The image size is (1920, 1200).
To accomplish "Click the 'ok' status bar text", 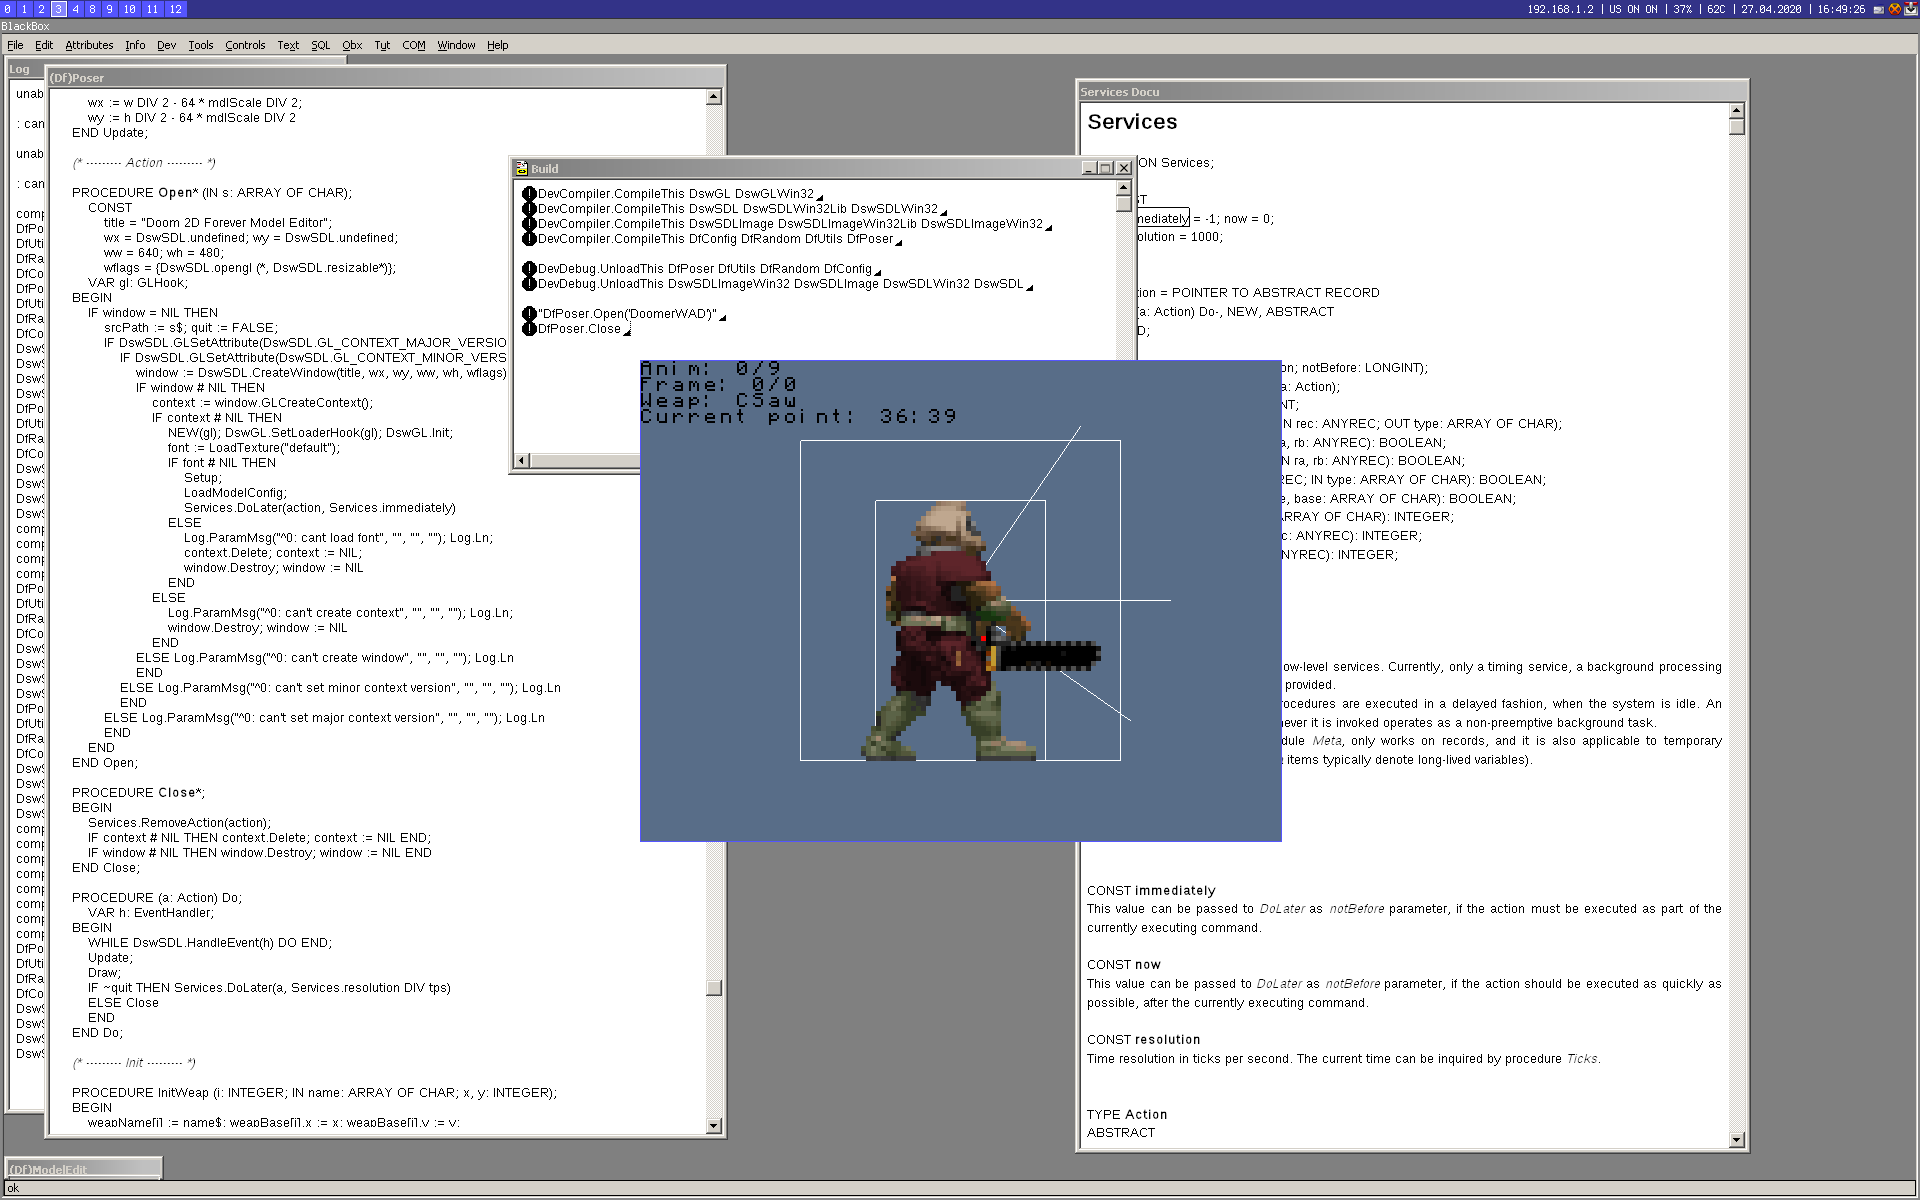I will click(x=13, y=1189).
